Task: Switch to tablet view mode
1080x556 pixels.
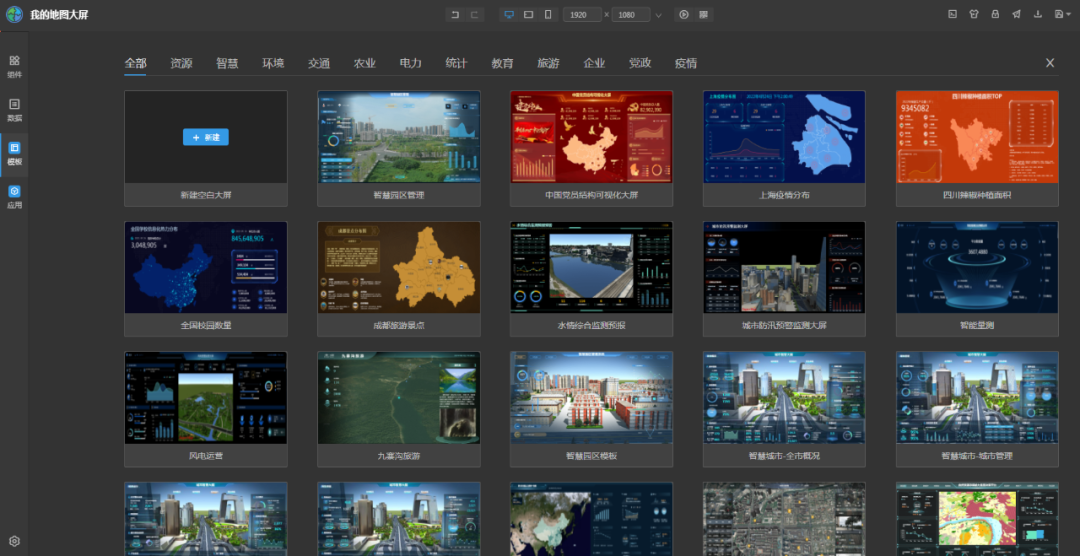Action: pyautogui.click(x=529, y=14)
